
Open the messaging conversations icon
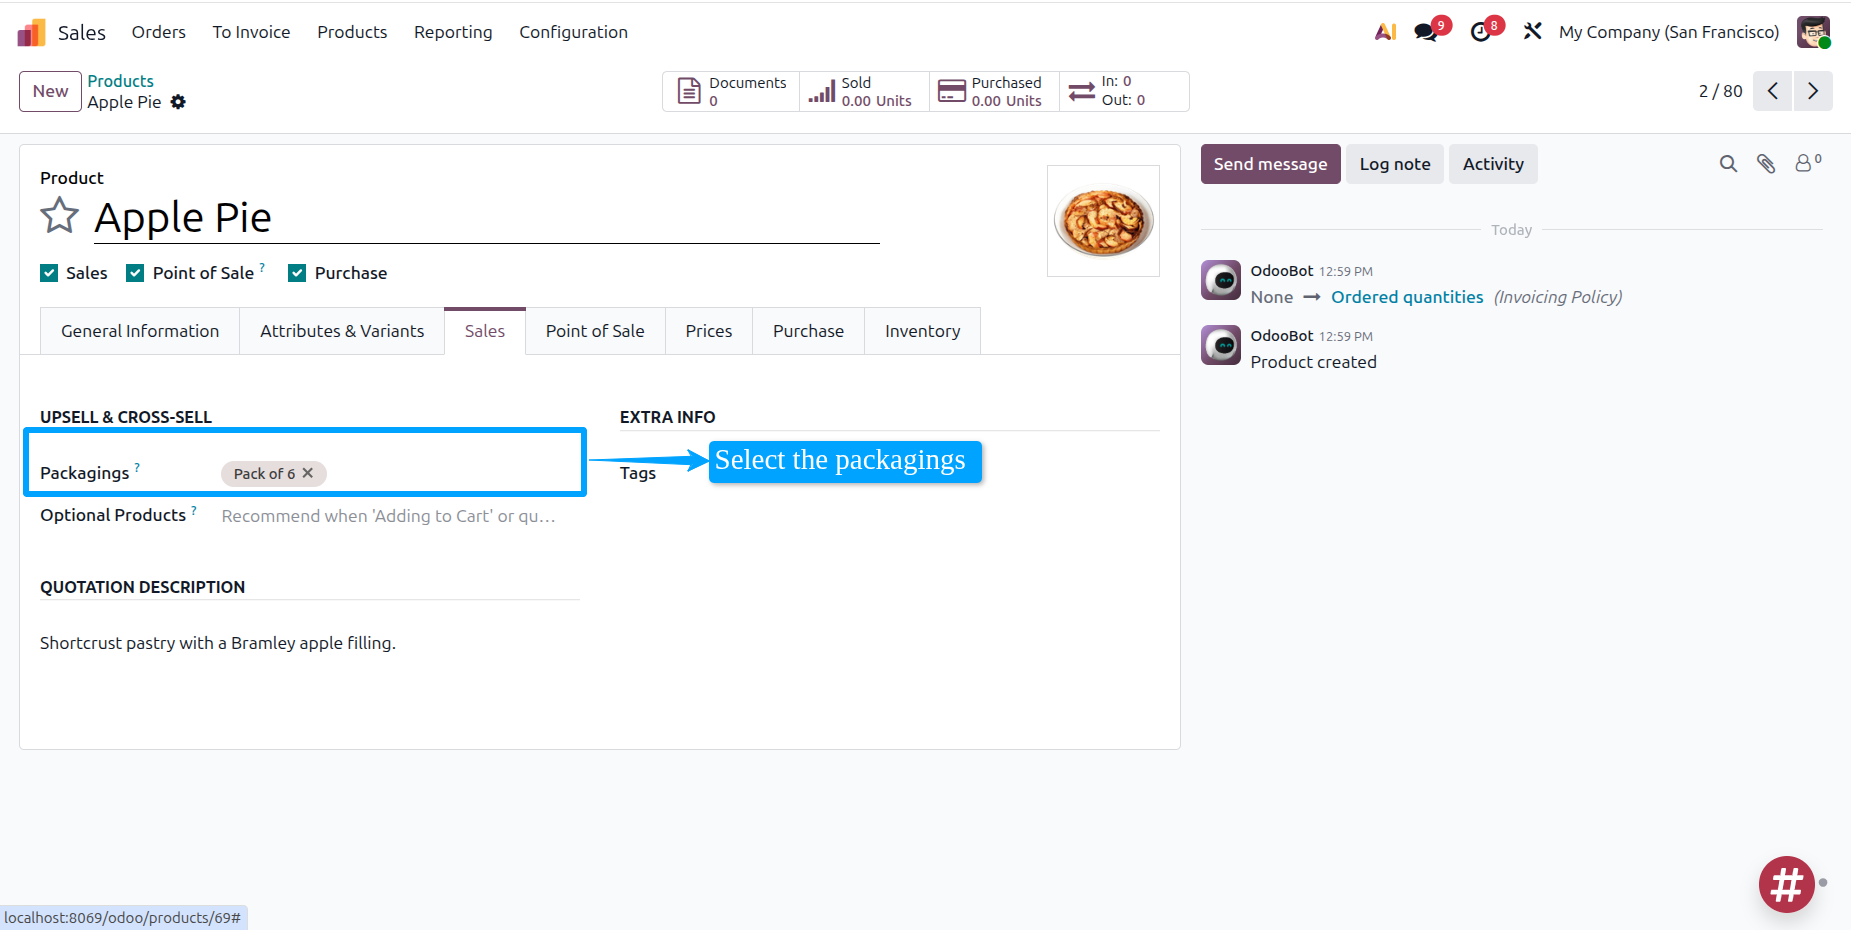click(1426, 31)
